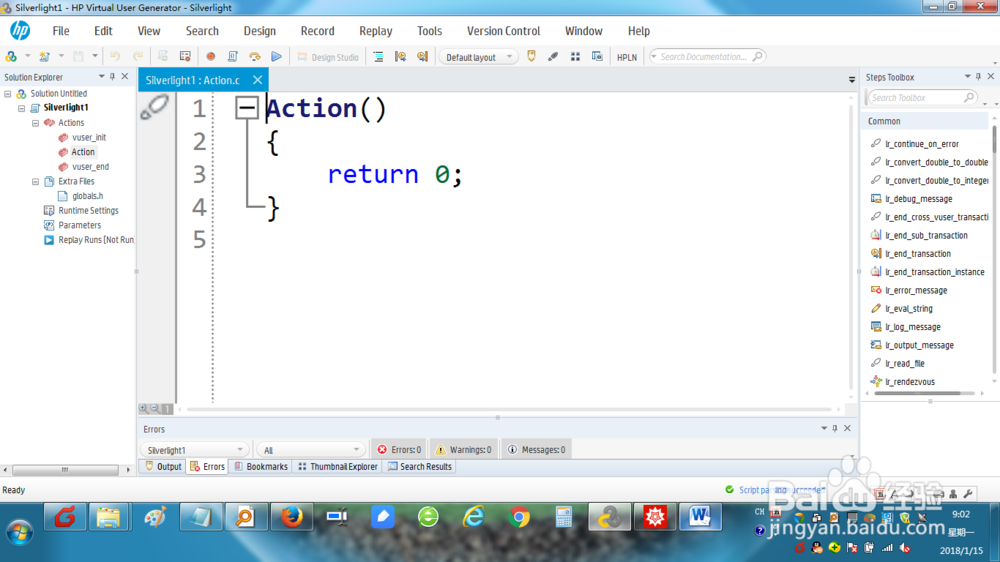Open Runtime Settings in Solution Explorer
Screen dimensions: 1000x562
click(x=88, y=211)
